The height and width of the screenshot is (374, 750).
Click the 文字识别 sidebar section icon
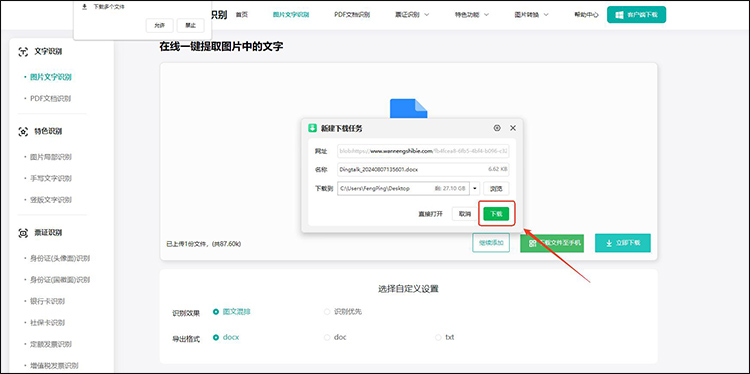(x=23, y=52)
